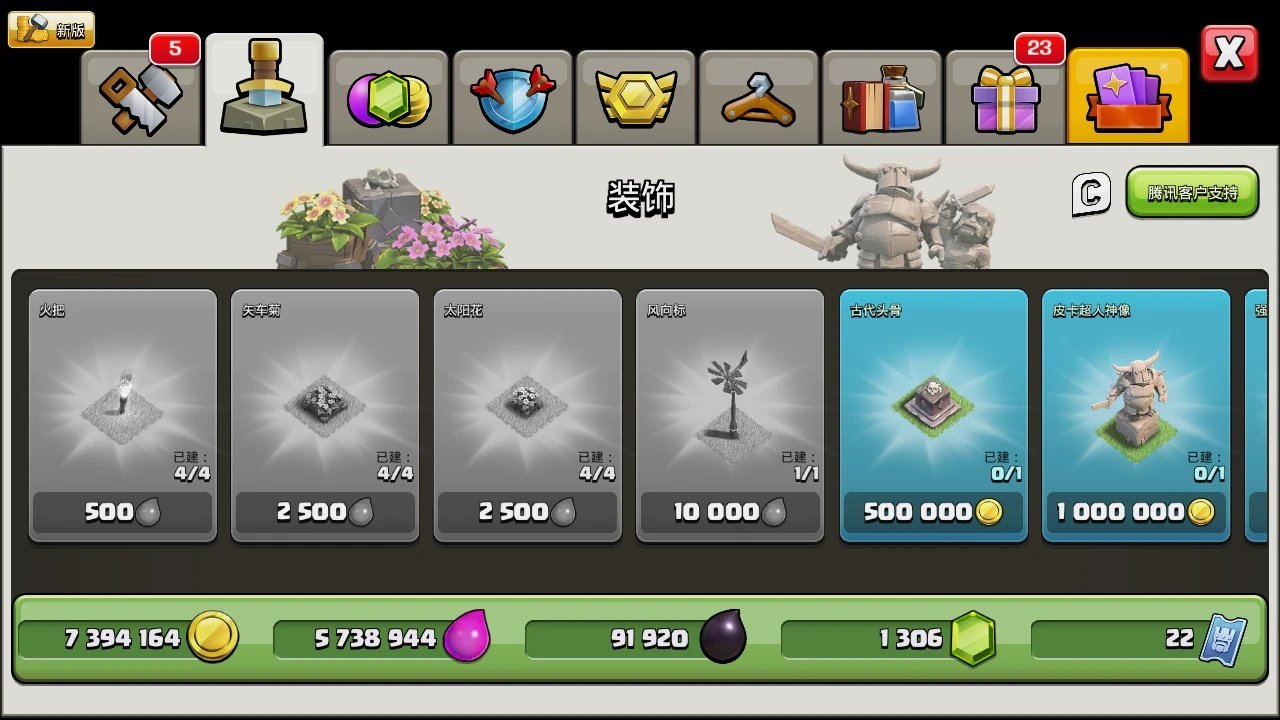Select the 皮卡超人神像 statue card
Viewport: 1280px width, 720px height.
point(1136,415)
